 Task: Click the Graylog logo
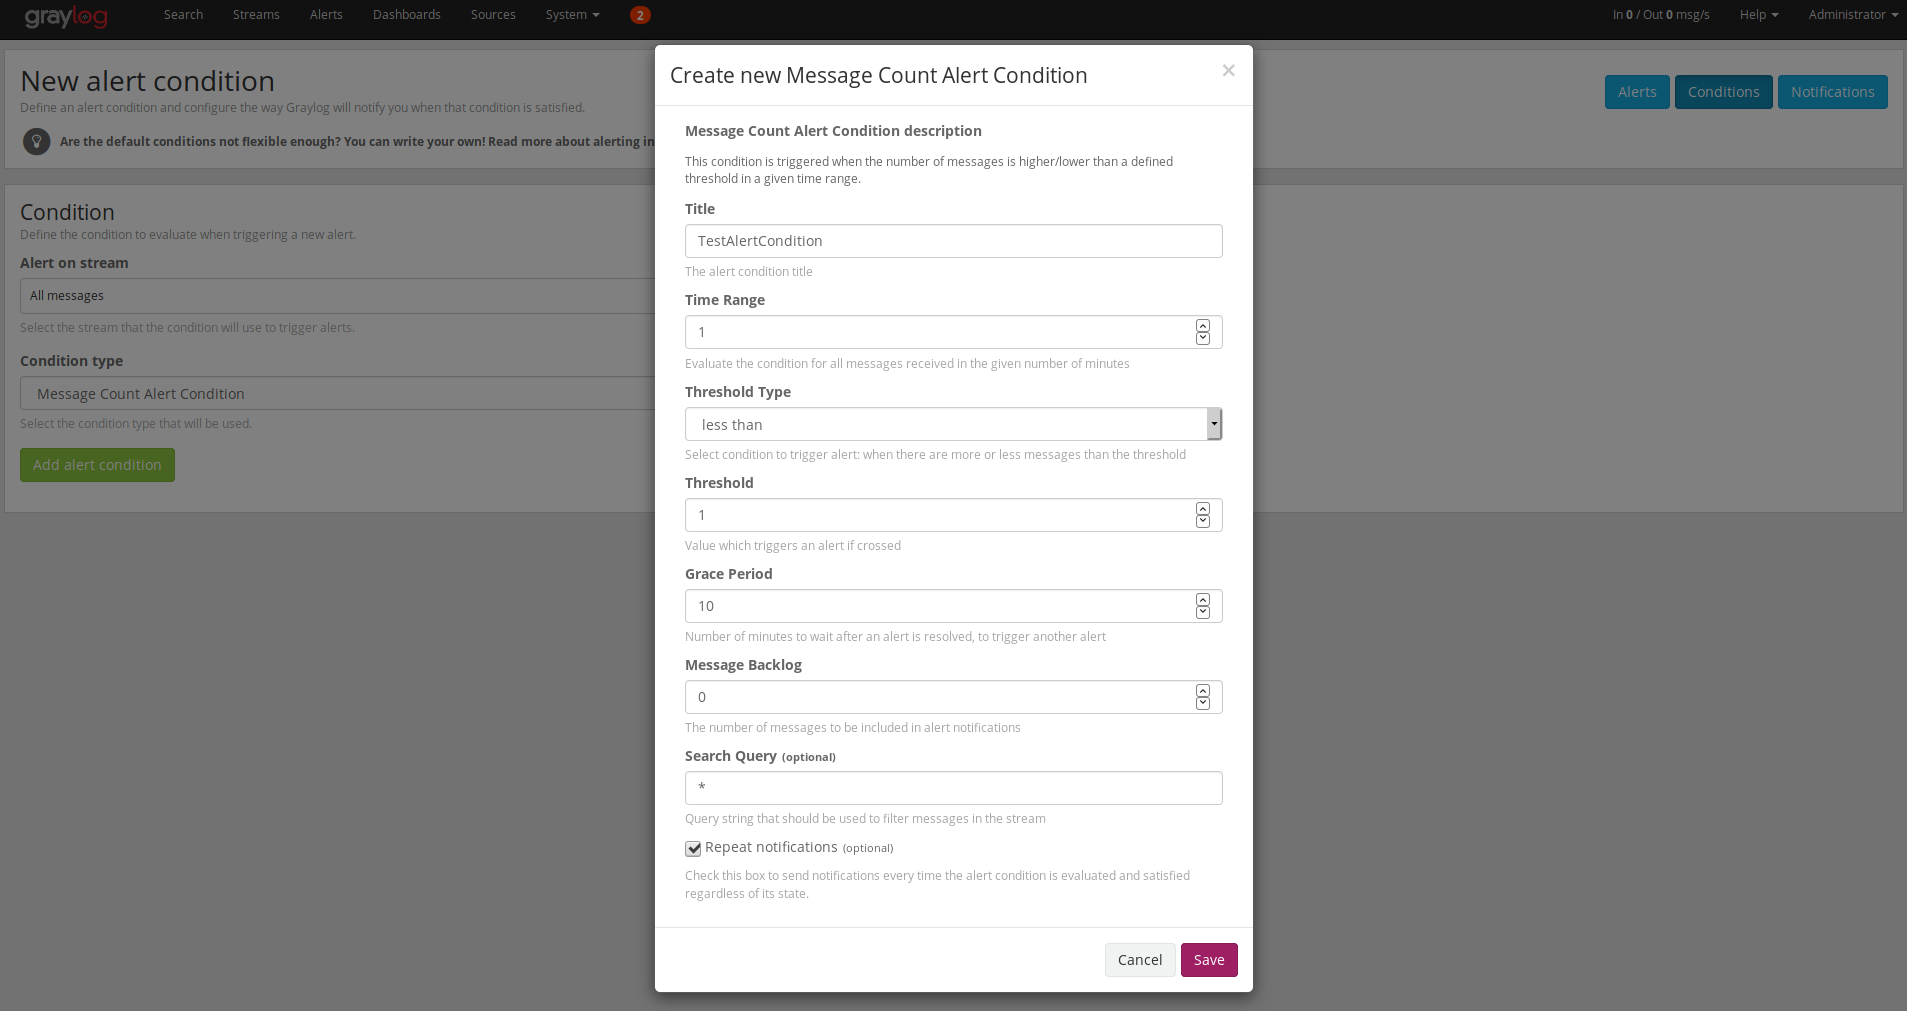coord(66,16)
